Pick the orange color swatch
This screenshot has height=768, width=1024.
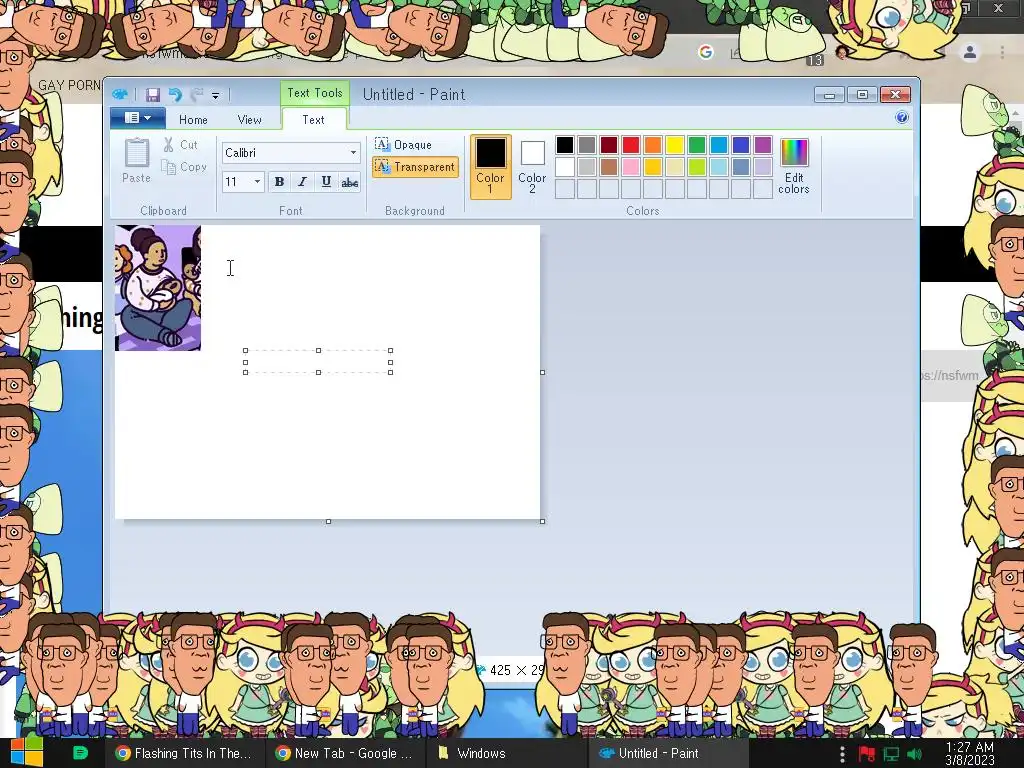point(652,144)
